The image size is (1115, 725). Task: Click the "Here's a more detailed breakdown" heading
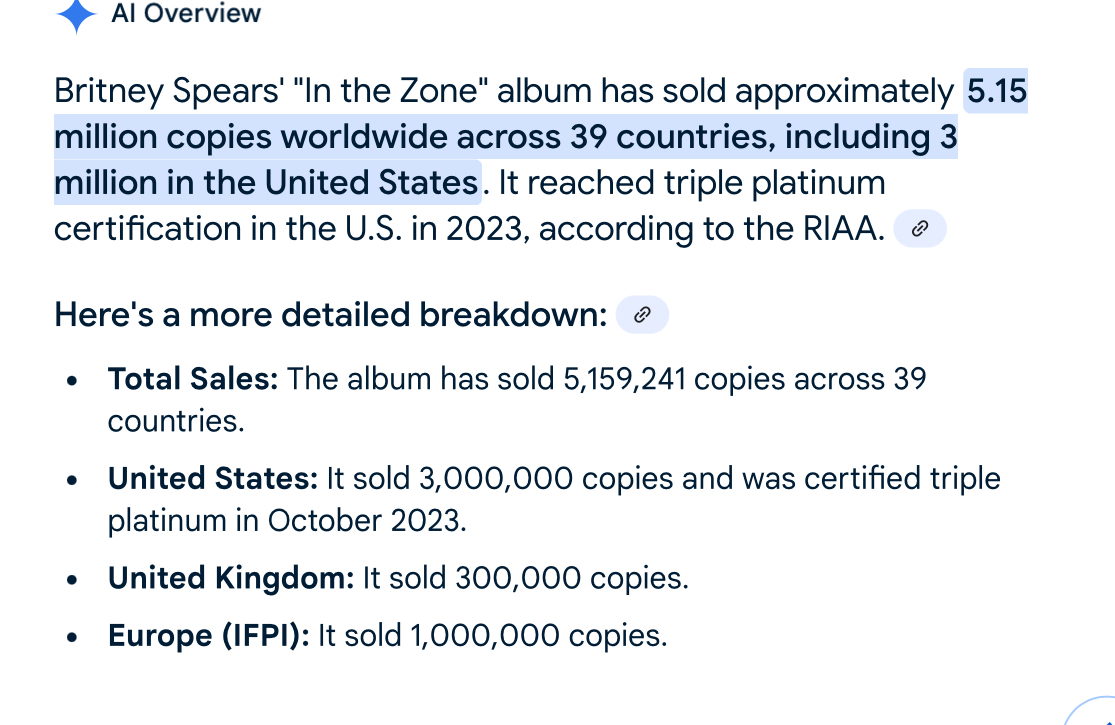tap(331, 315)
